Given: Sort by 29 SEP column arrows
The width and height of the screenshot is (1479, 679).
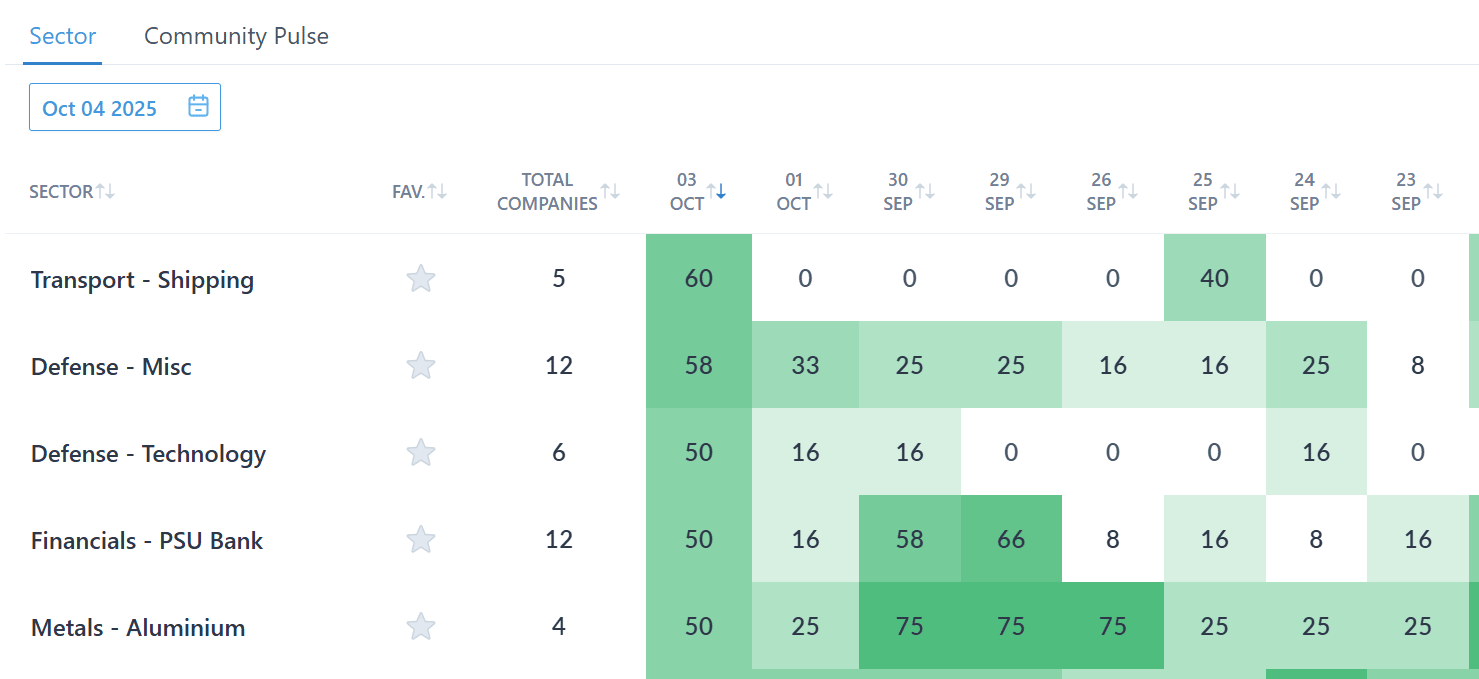Looking at the screenshot, I should click(x=1027, y=191).
